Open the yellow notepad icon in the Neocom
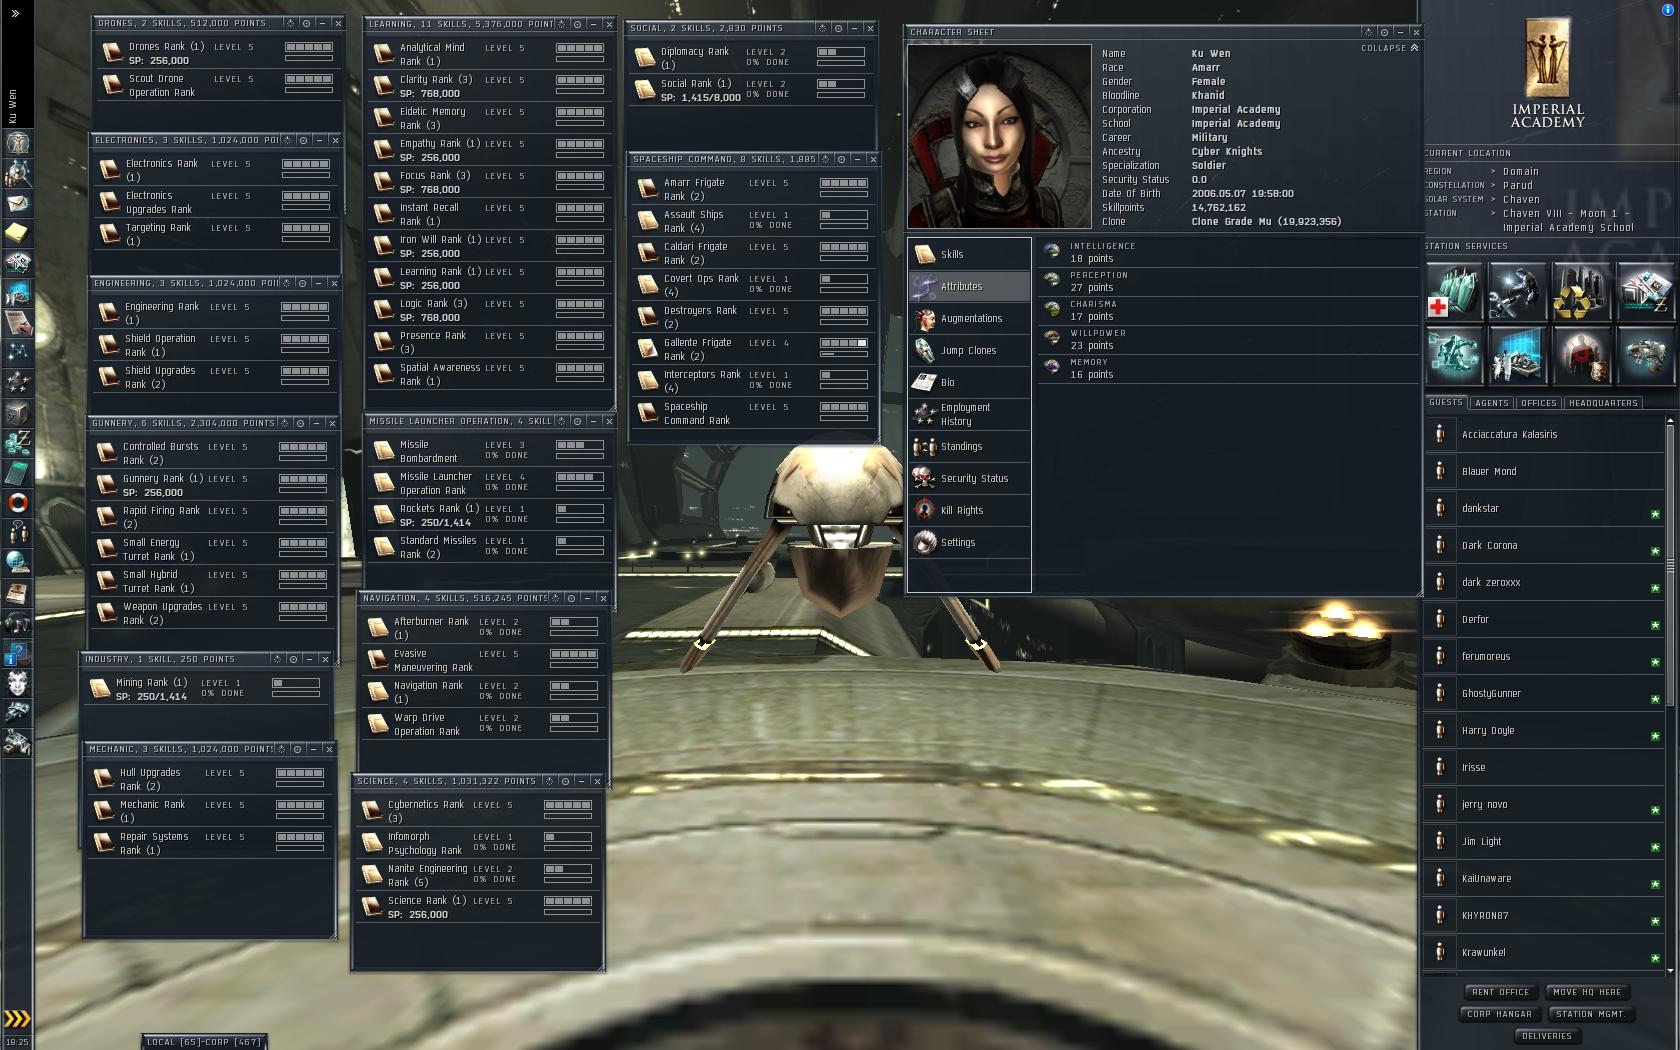Screen dimensions: 1680x1050 pyautogui.click(x=17, y=233)
